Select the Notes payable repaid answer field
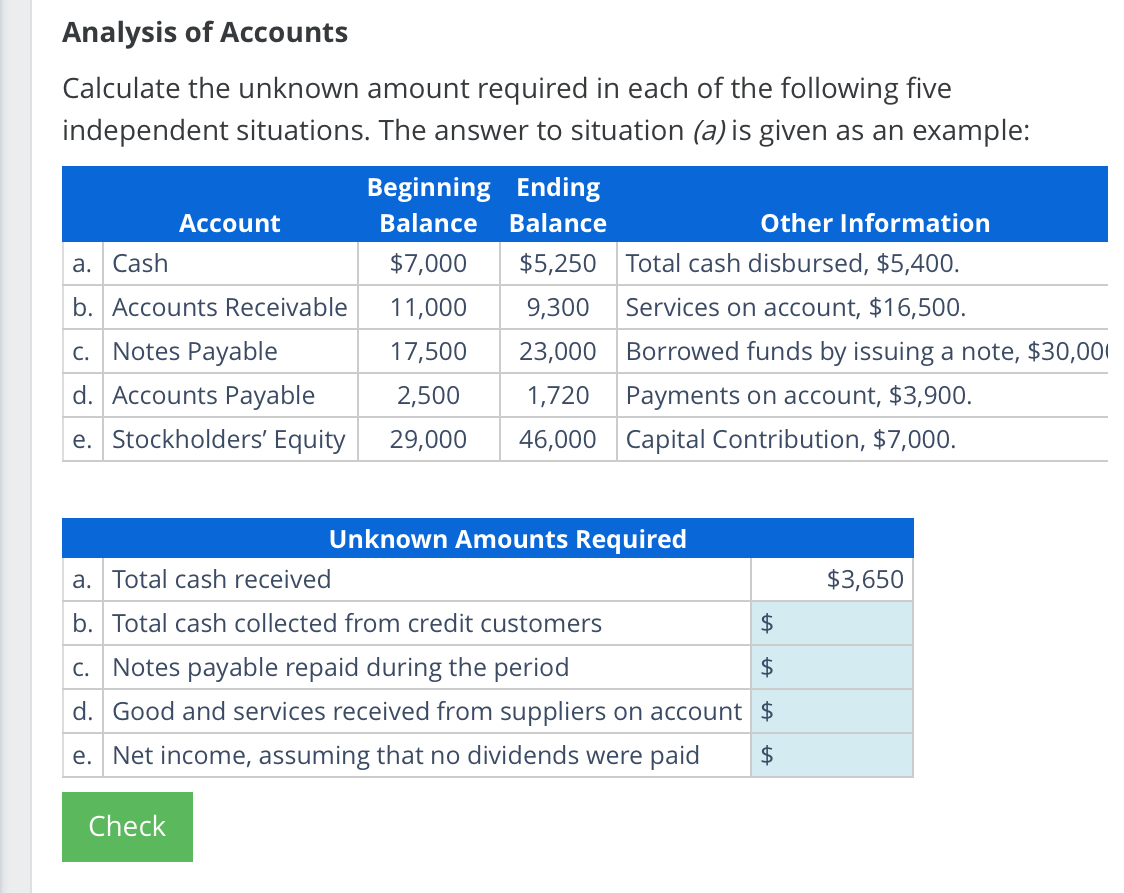The width and height of the screenshot is (1124, 893). click(832, 667)
